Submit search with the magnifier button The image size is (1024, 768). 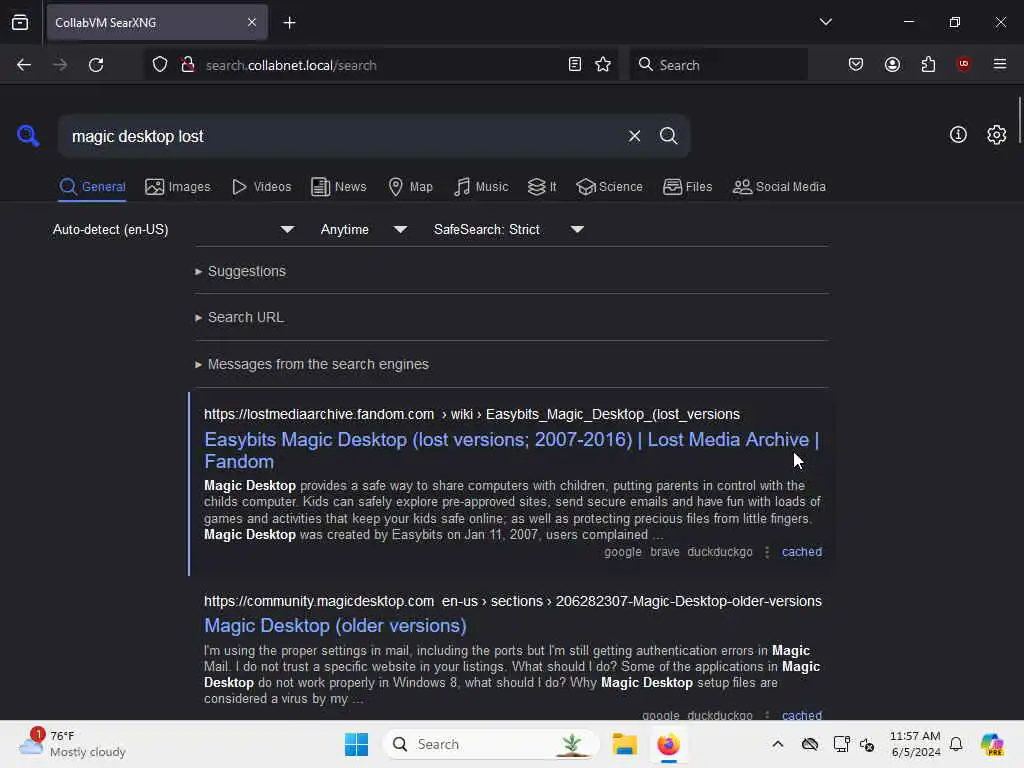click(x=669, y=136)
